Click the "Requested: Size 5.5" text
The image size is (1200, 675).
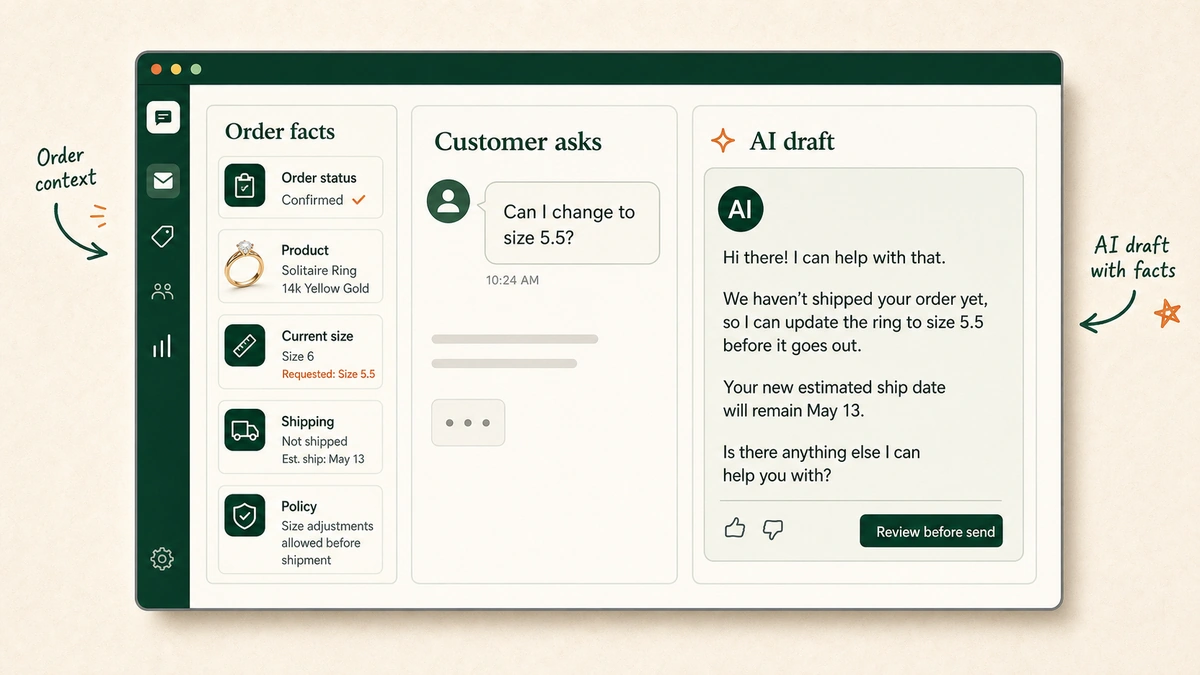(328, 374)
